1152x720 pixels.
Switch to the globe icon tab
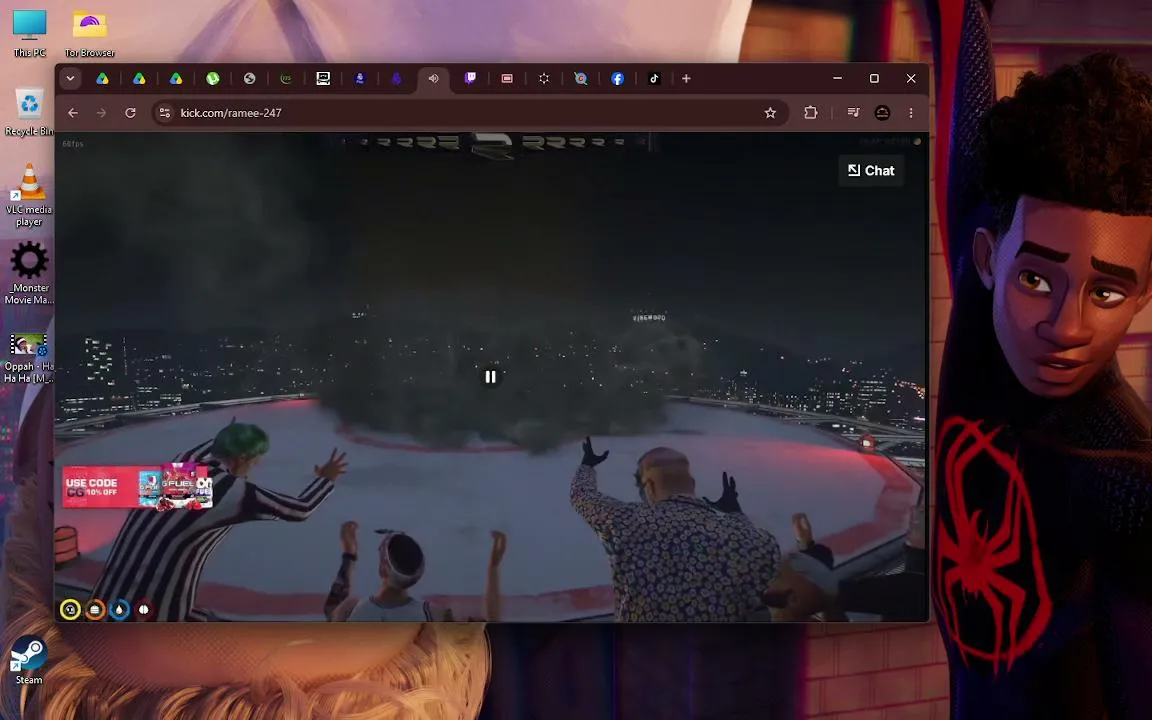250,79
